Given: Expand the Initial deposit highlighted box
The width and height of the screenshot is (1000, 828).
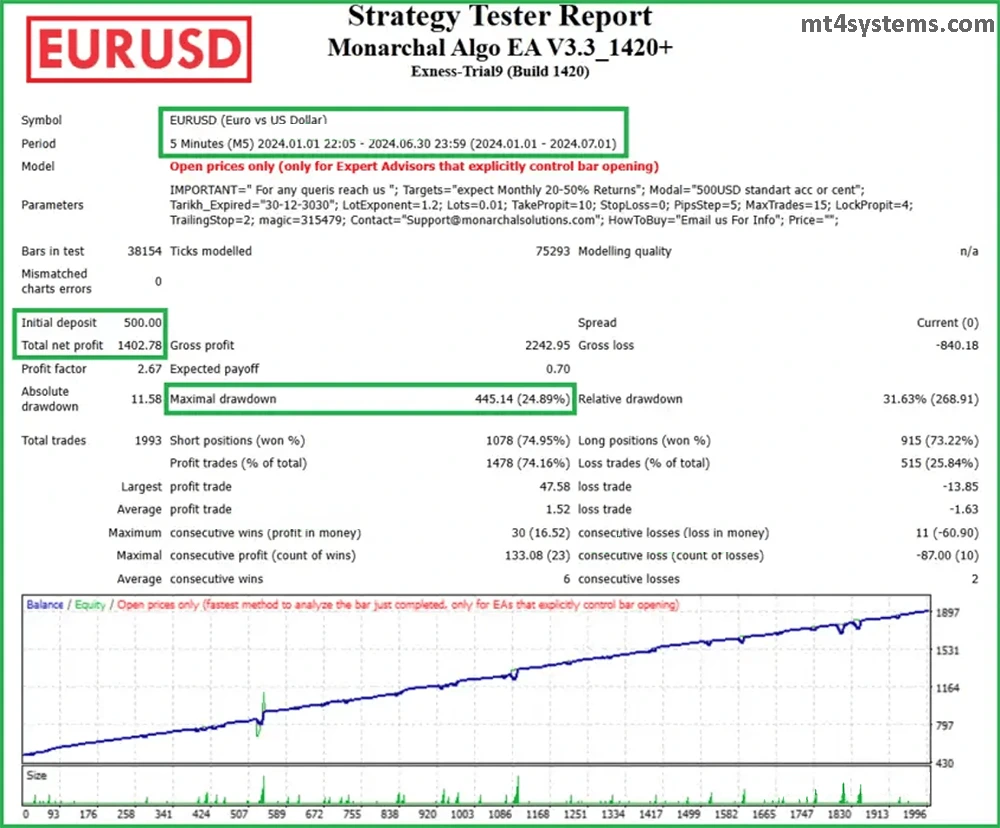Looking at the screenshot, I should [x=90, y=322].
